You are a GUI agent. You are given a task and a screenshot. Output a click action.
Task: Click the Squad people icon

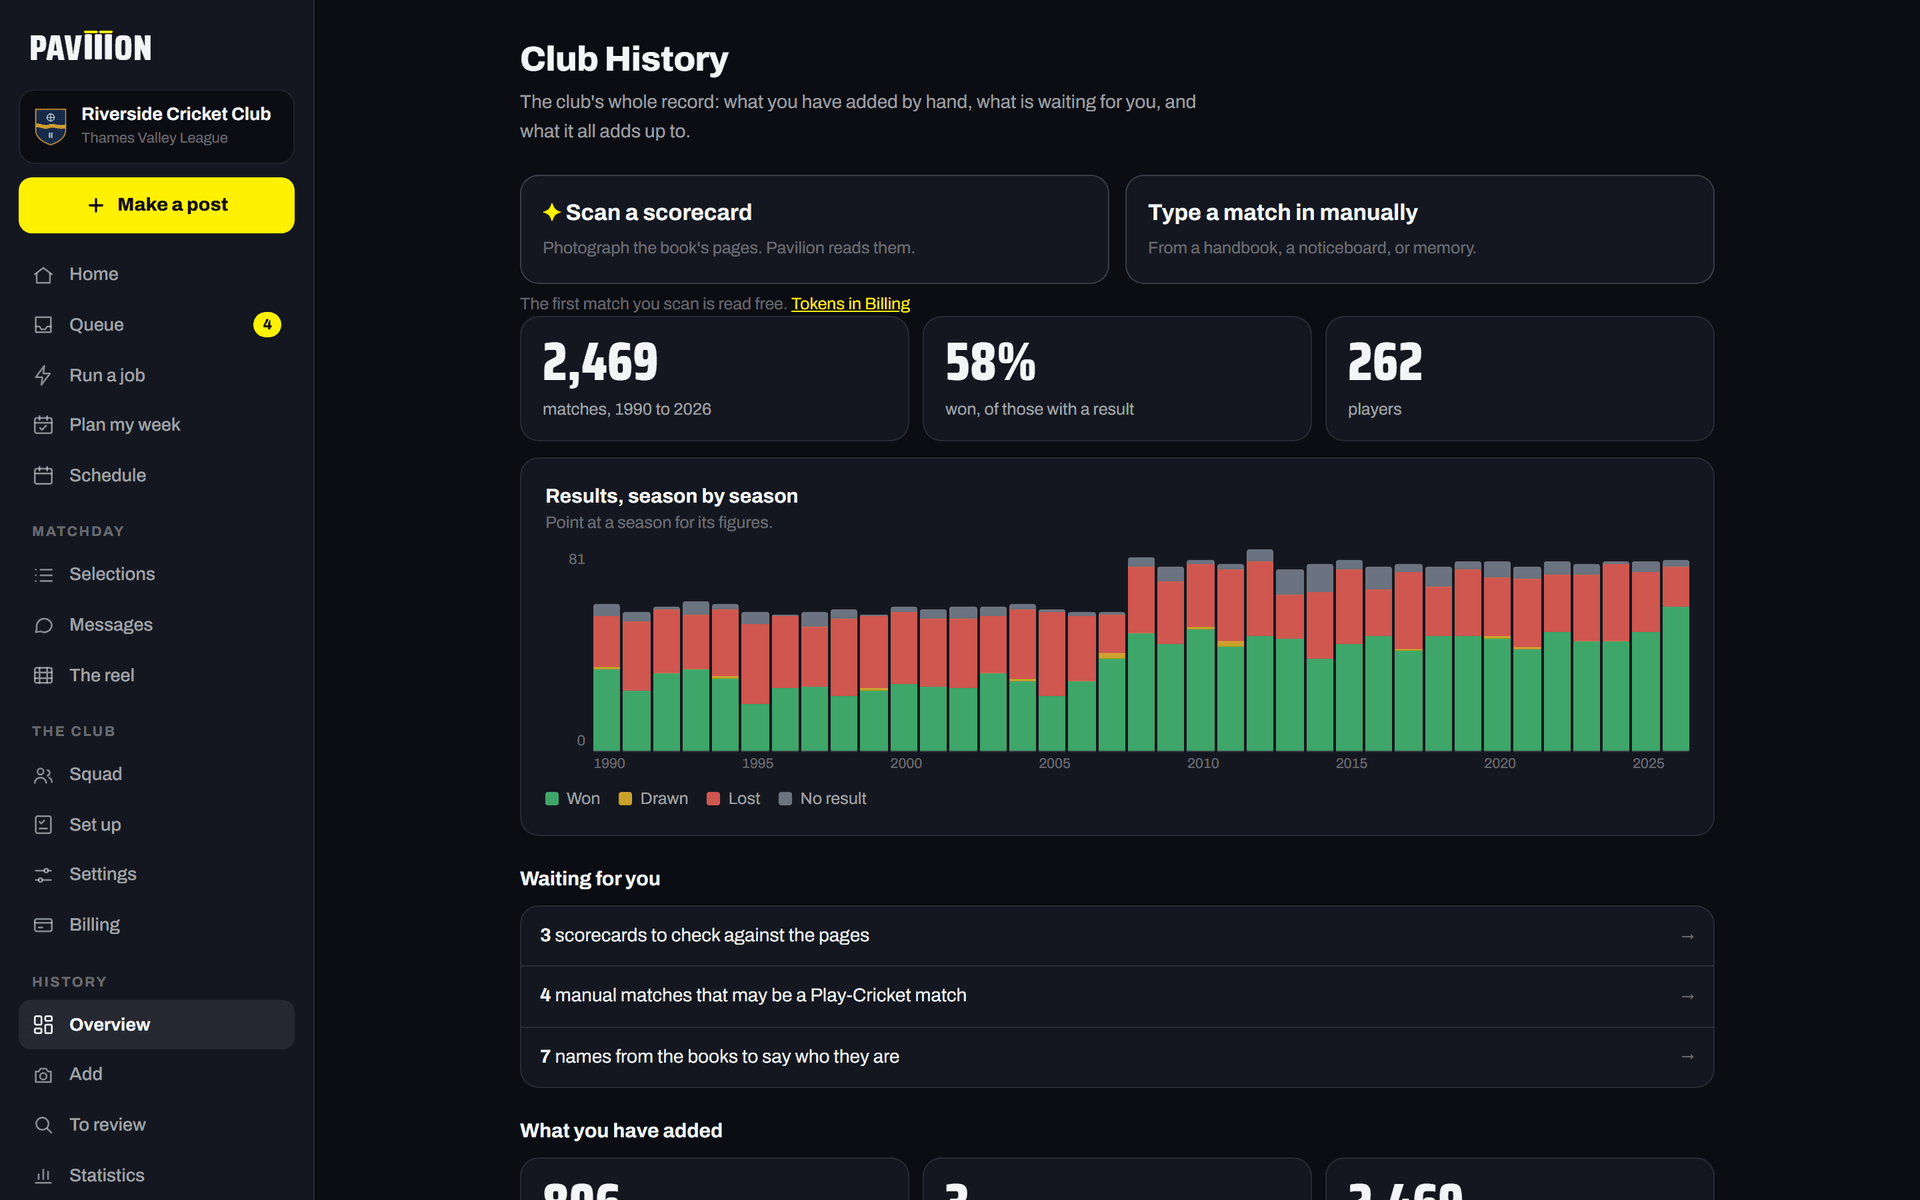[x=43, y=775]
